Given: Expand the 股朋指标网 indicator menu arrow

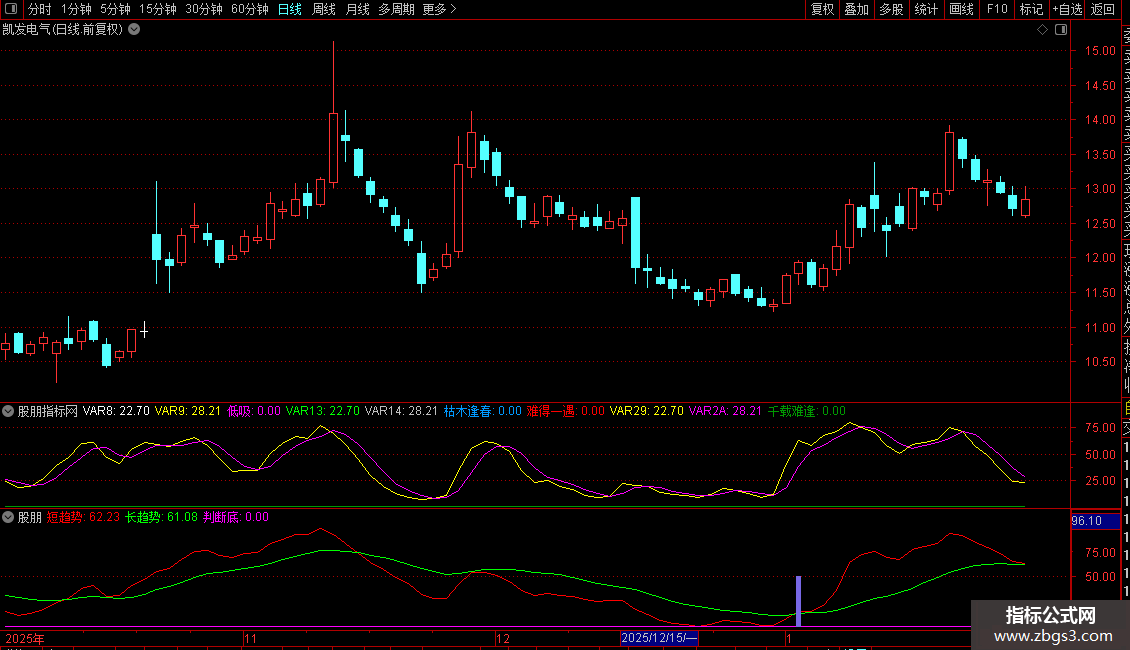Looking at the screenshot, I should click(x=8, y=411).
